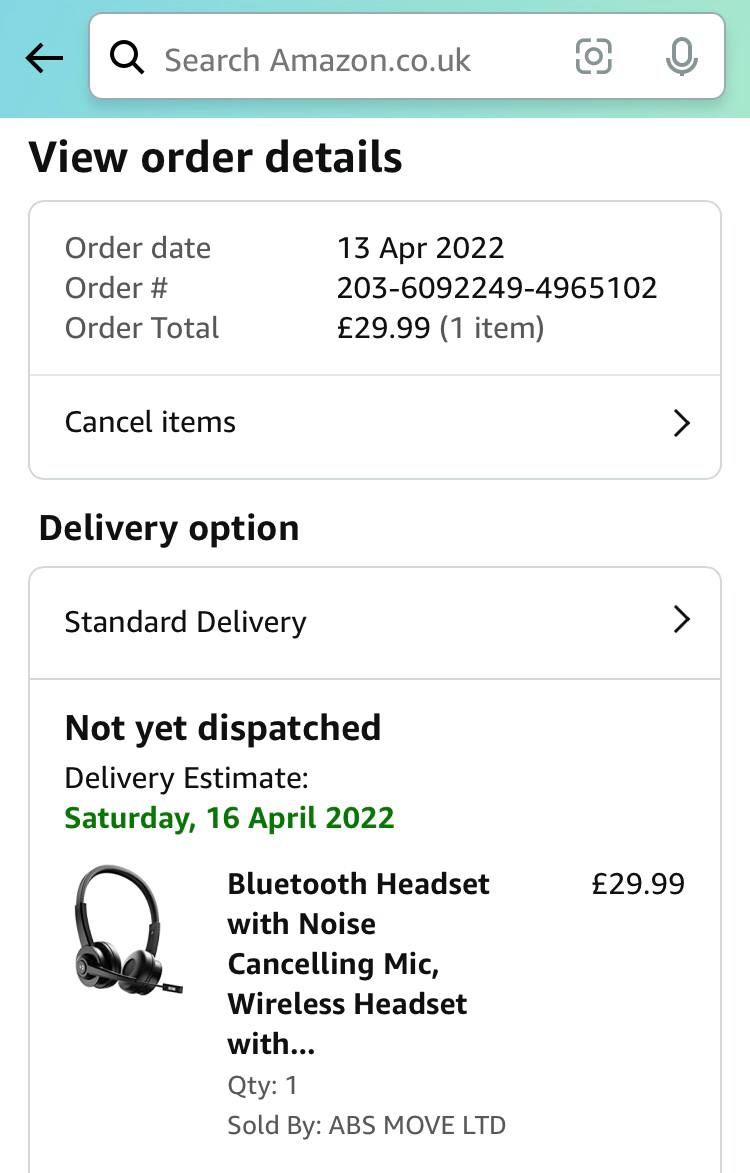750x1173 pixels.
Task: Select the Standard Delivery option
Action: 186,622
